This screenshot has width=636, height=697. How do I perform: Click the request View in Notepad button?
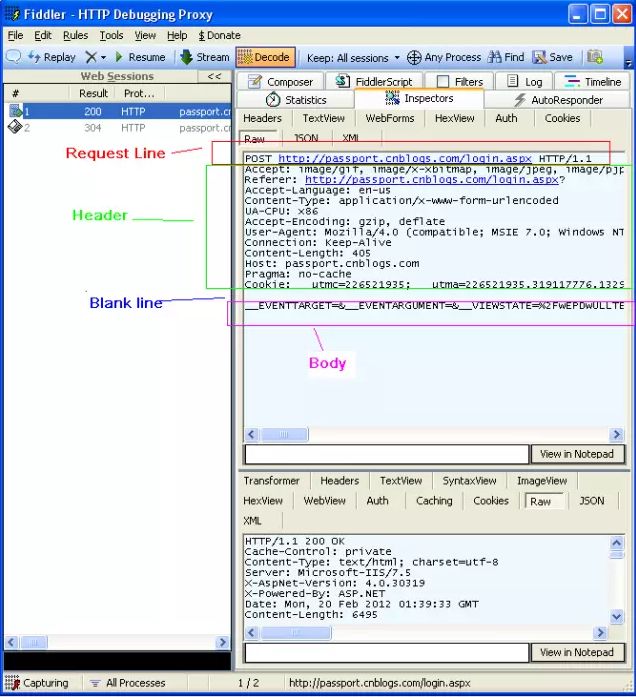point(577,454)
